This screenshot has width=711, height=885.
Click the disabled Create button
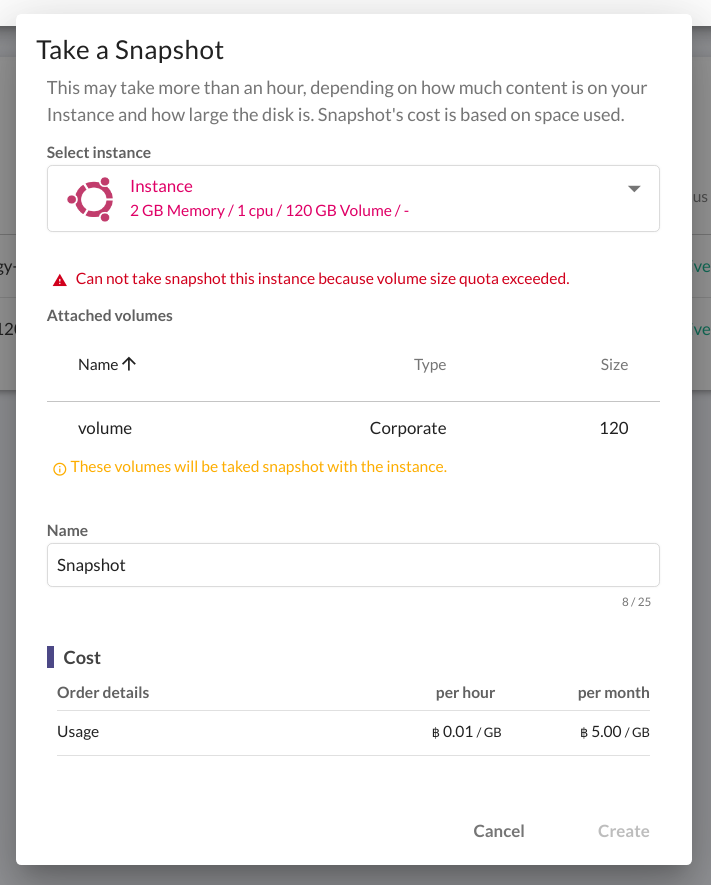coord(624,831)
